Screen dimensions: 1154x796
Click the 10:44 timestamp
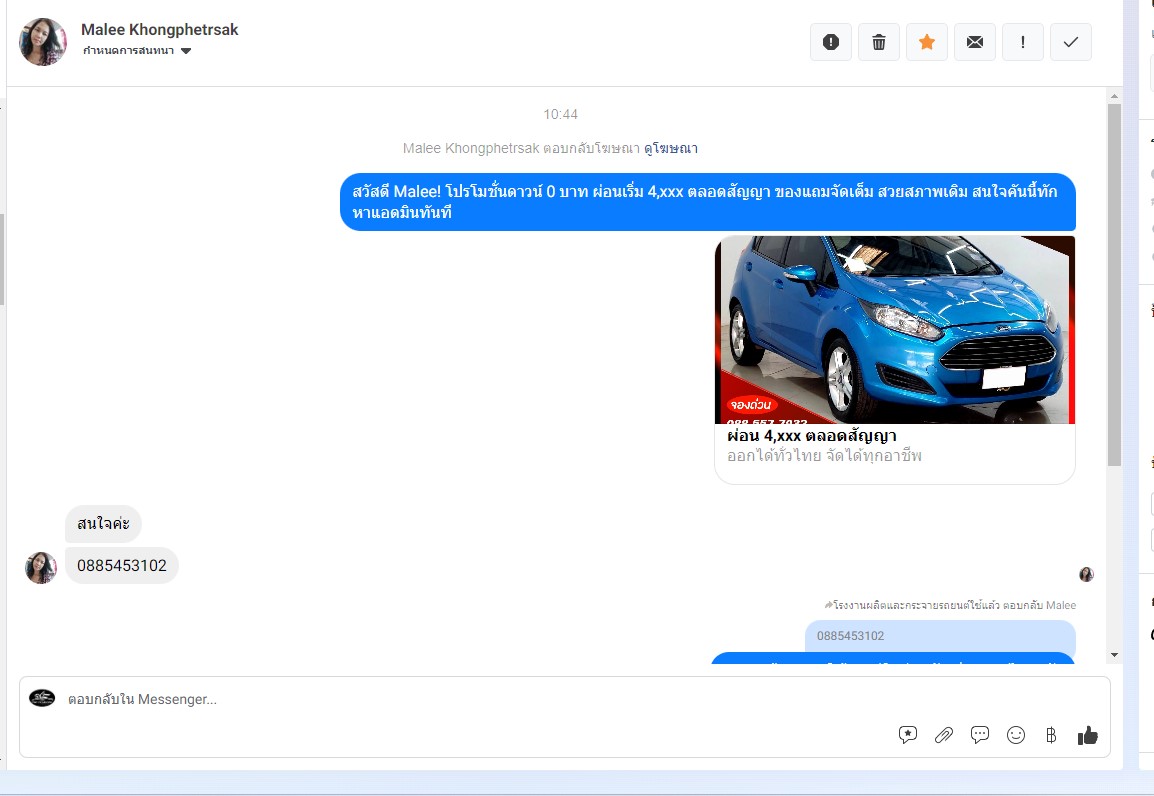[x=560, y=114]
